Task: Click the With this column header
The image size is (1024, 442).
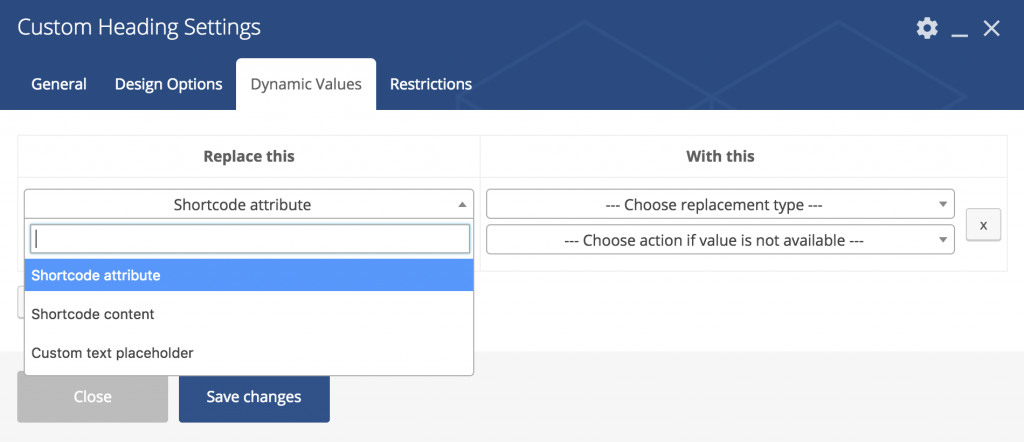Action: tap(720, 157)
